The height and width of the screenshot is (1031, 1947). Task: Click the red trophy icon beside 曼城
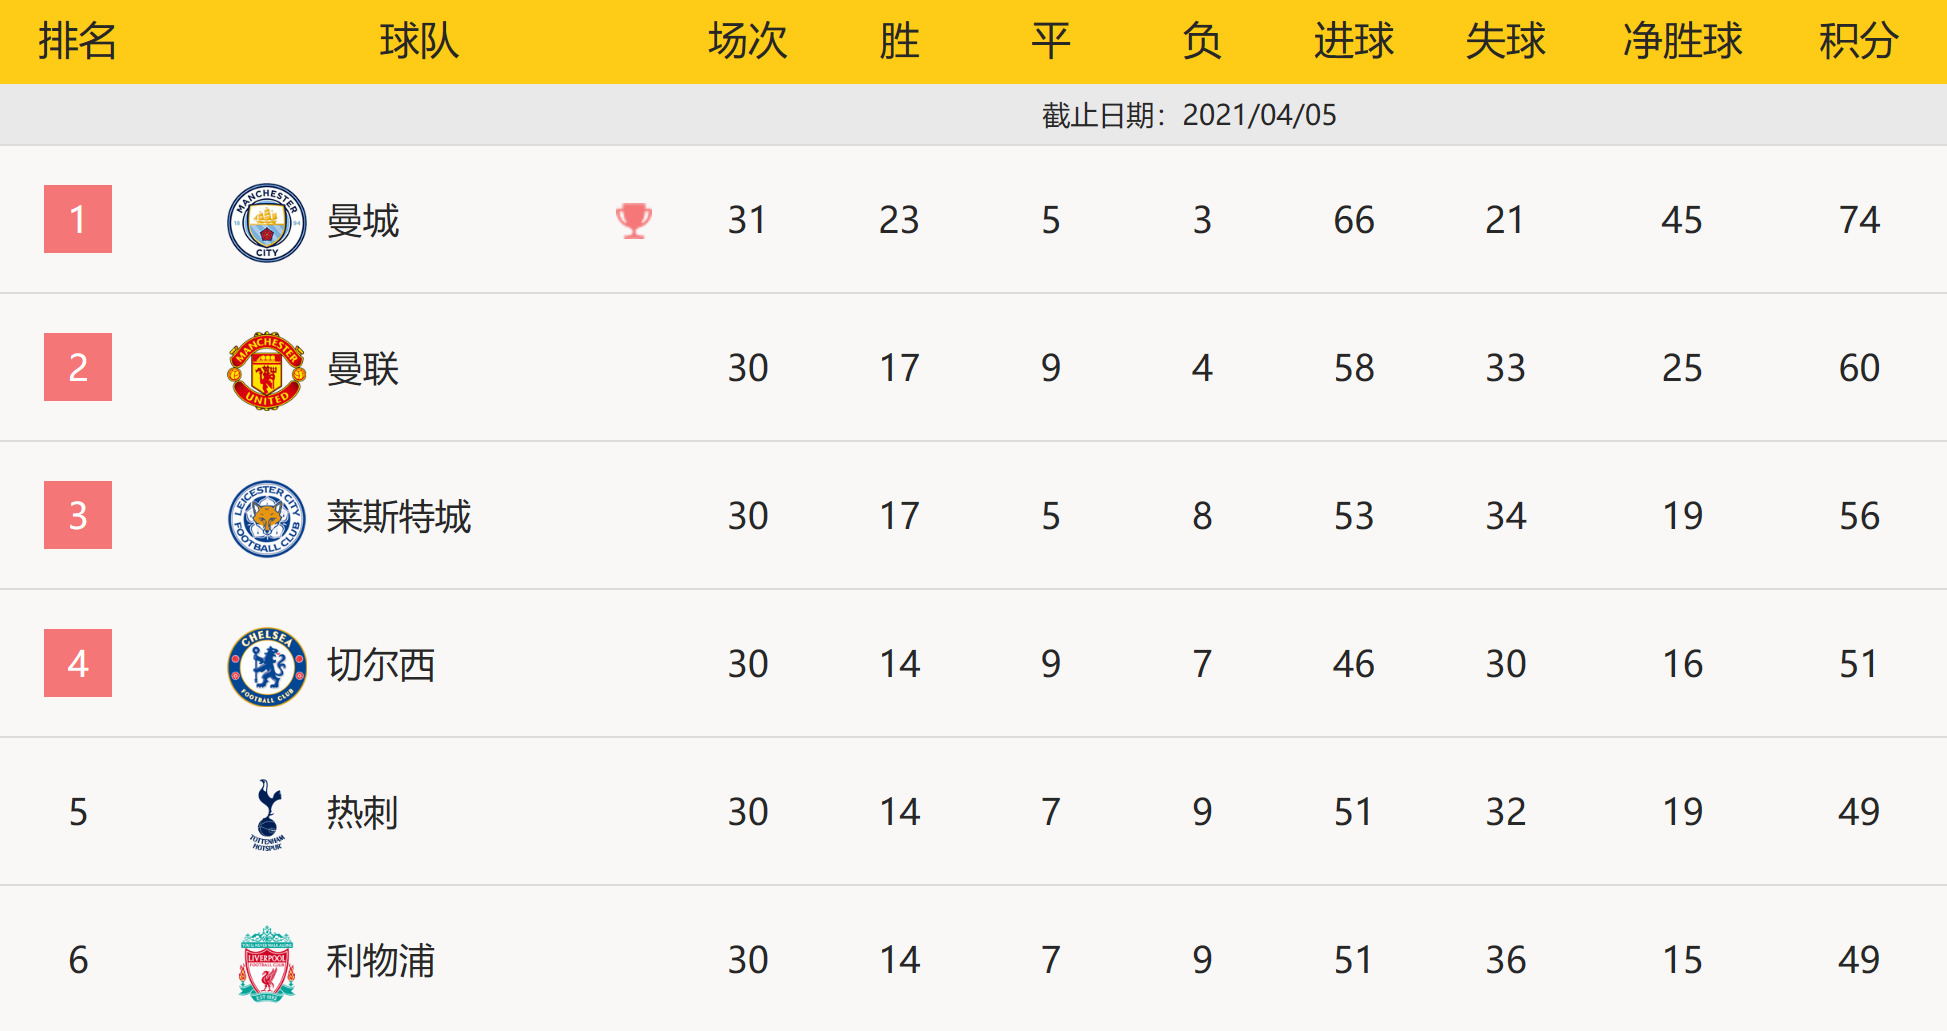[634, 220]
